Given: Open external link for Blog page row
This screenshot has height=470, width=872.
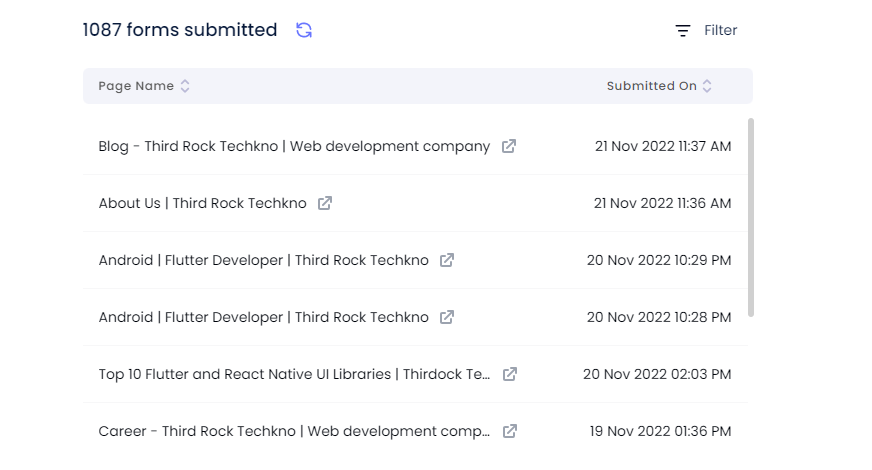Looking at the screenshot, I should [x=509, y=146].
